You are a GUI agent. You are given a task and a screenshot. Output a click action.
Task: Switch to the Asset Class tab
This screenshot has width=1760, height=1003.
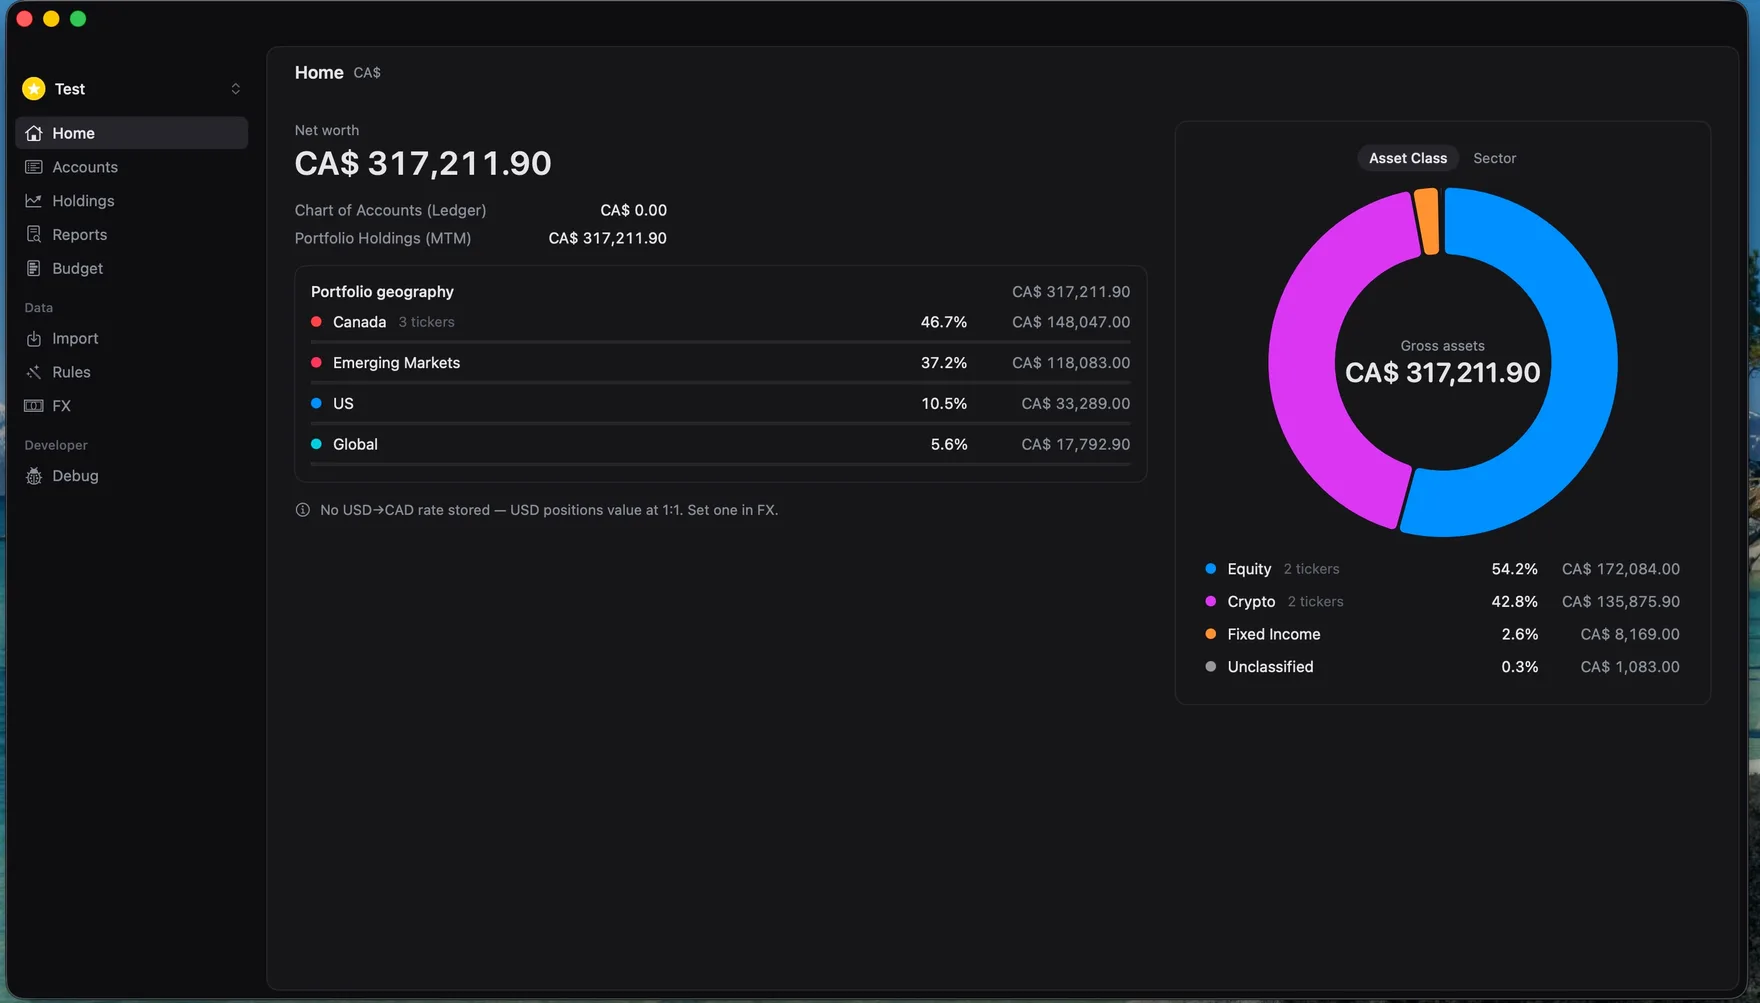[1408, 158]
